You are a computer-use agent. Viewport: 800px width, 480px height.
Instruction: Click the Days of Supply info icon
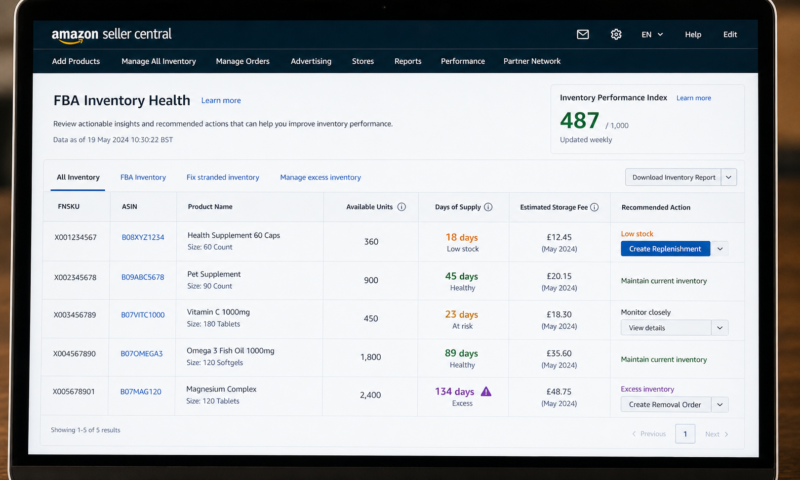[488, 207]
